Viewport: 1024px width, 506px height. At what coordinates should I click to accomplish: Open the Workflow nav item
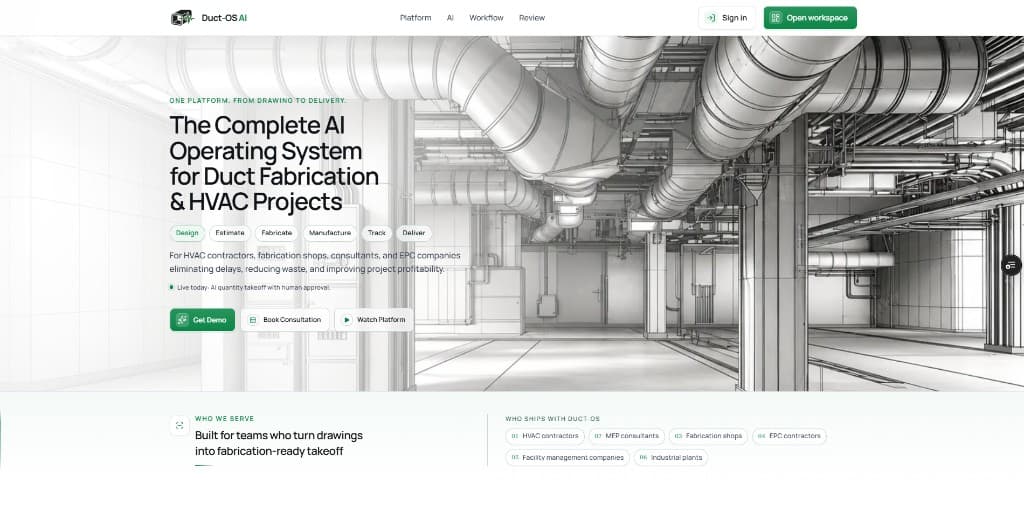coord(486,18)
